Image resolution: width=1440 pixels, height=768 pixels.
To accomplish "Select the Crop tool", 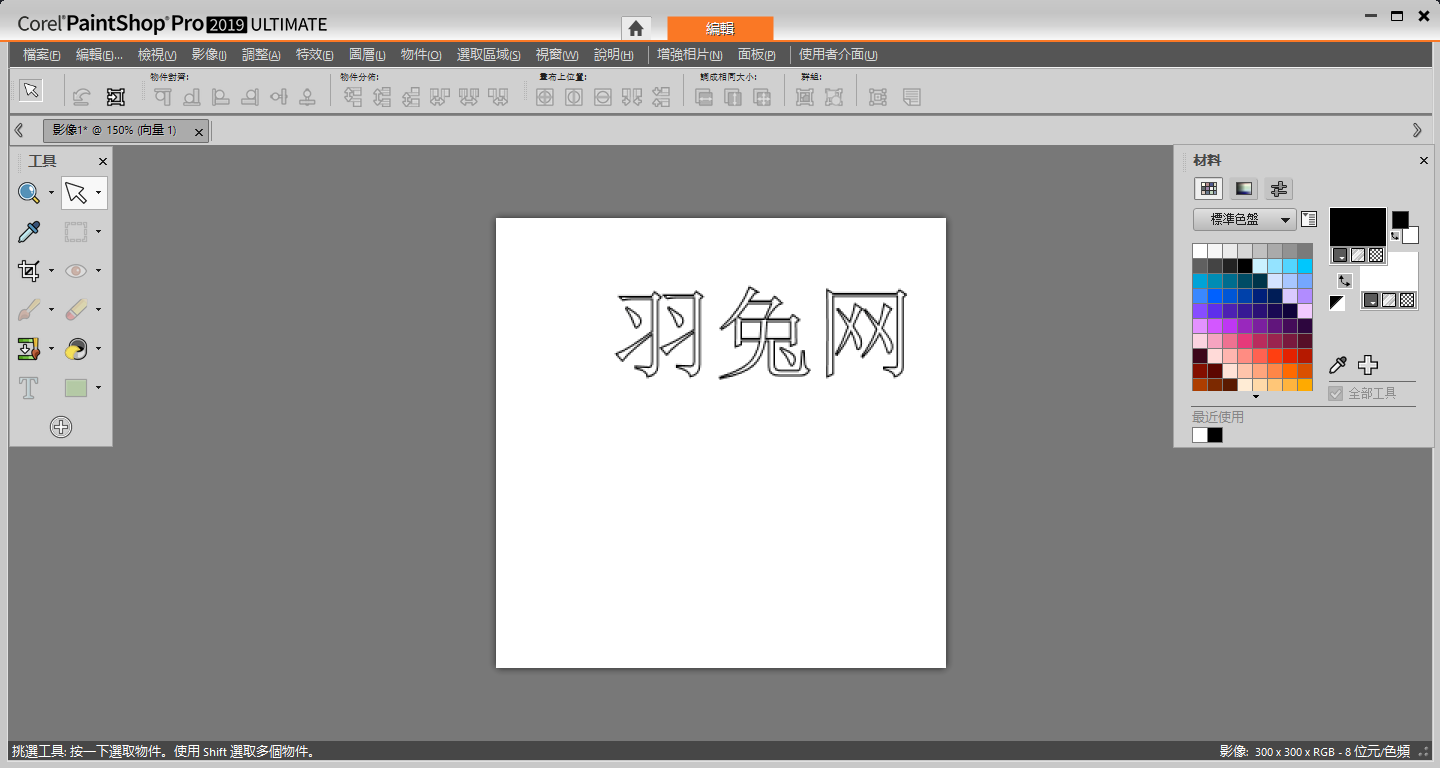I will [x=29, y=270].
